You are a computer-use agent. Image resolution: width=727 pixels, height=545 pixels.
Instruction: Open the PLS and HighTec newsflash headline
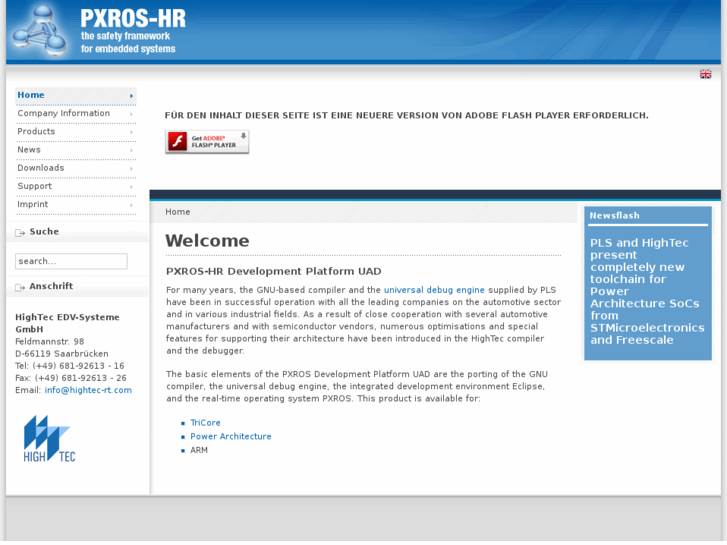(x=647, y=291)
